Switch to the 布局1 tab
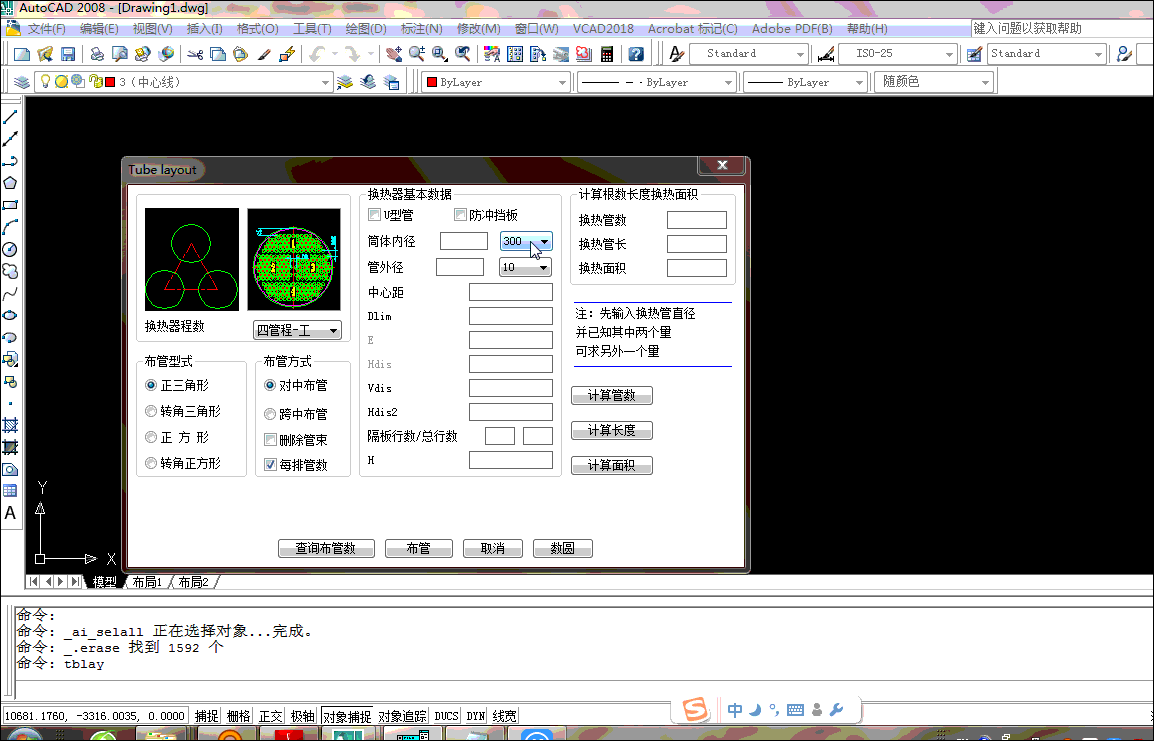This screenshot has width=1154, height=741. 147,582
